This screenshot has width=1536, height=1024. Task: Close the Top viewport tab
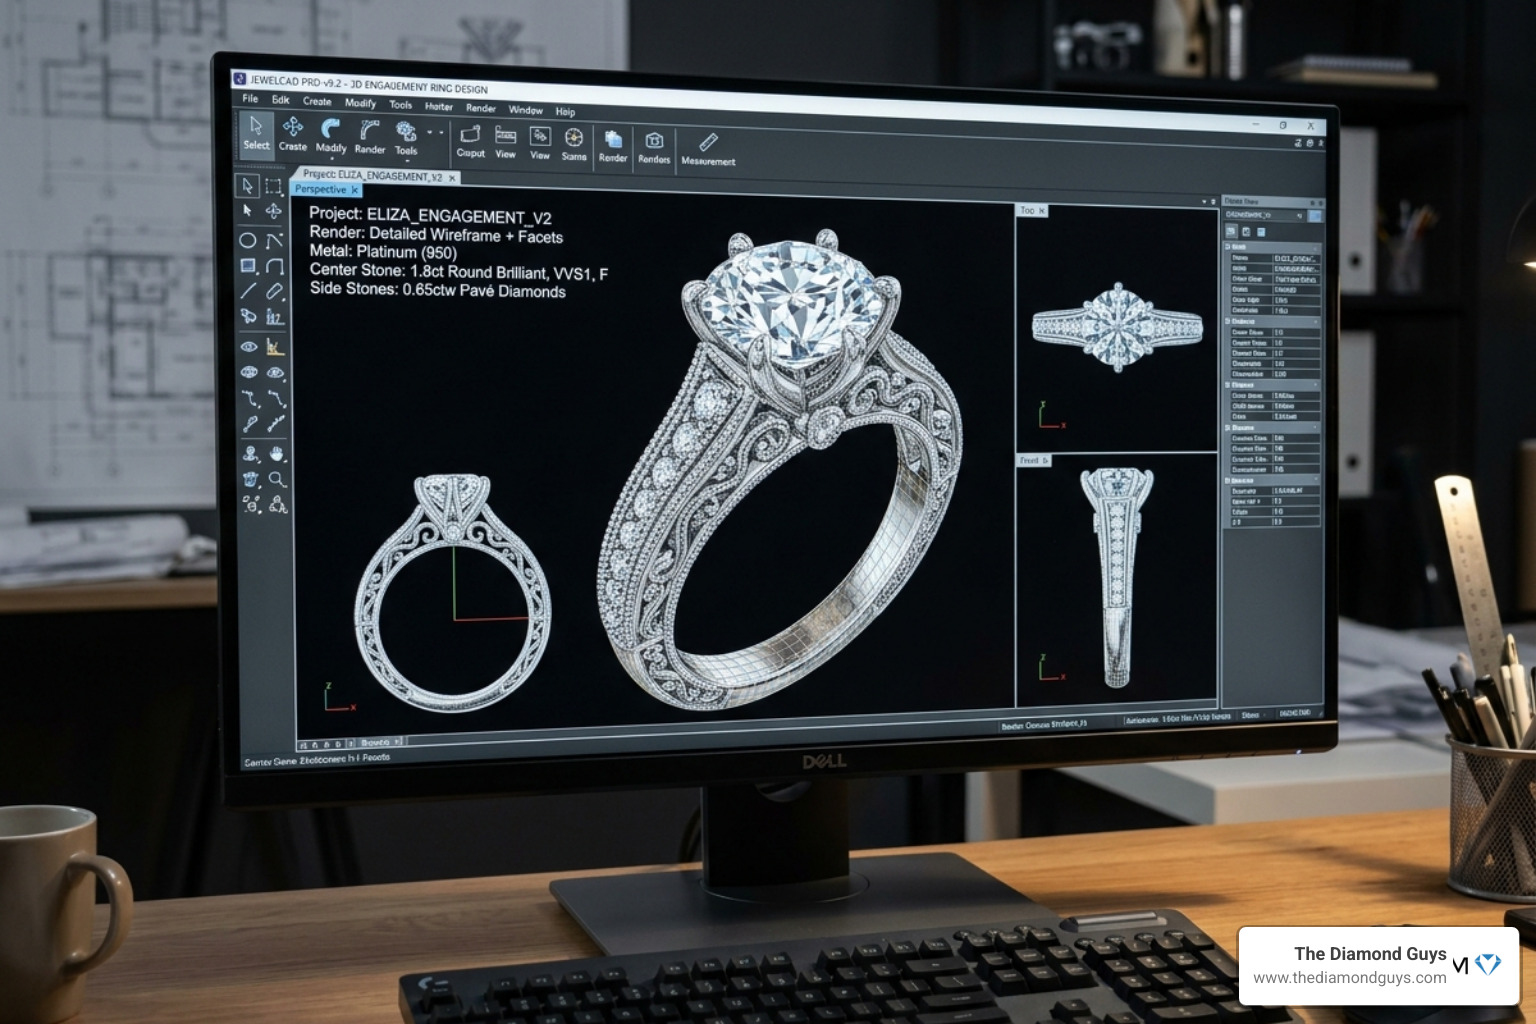click(1042, 211)
